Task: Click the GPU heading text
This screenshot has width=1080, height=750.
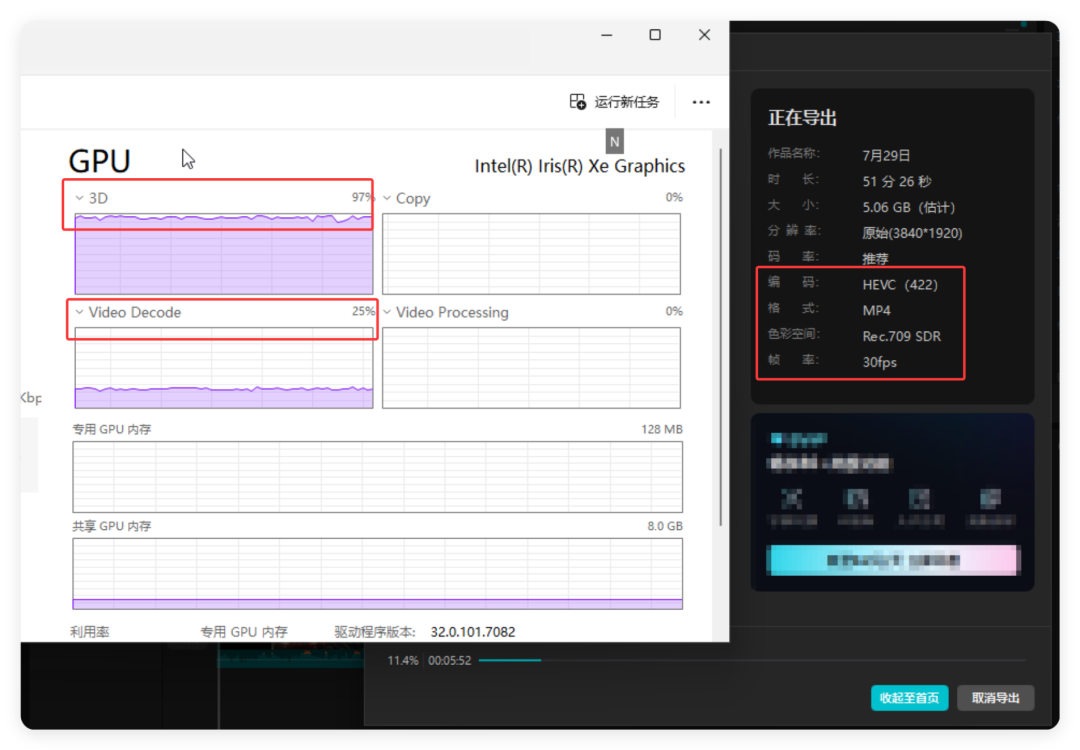Action: pyautogui.click(x=99, y=161)
